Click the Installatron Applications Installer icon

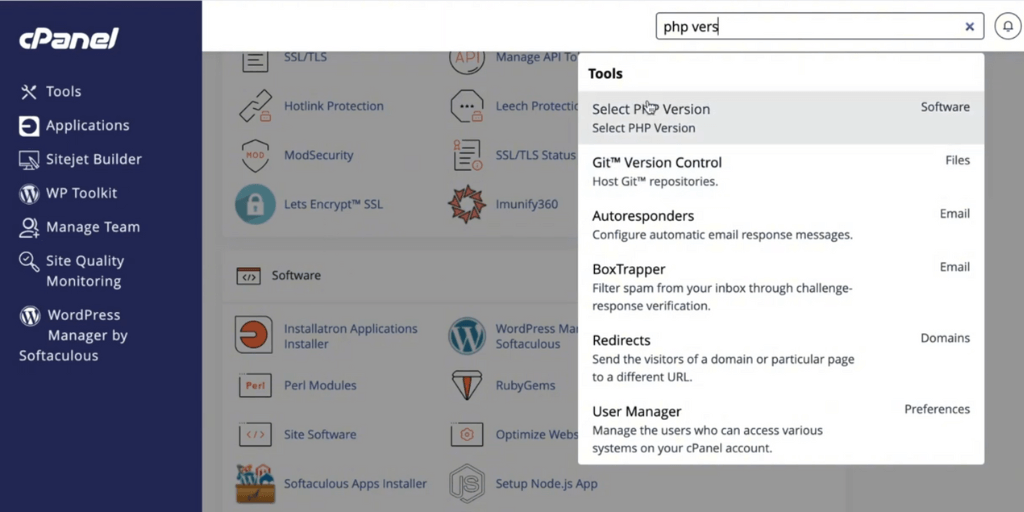pos(253,336)
